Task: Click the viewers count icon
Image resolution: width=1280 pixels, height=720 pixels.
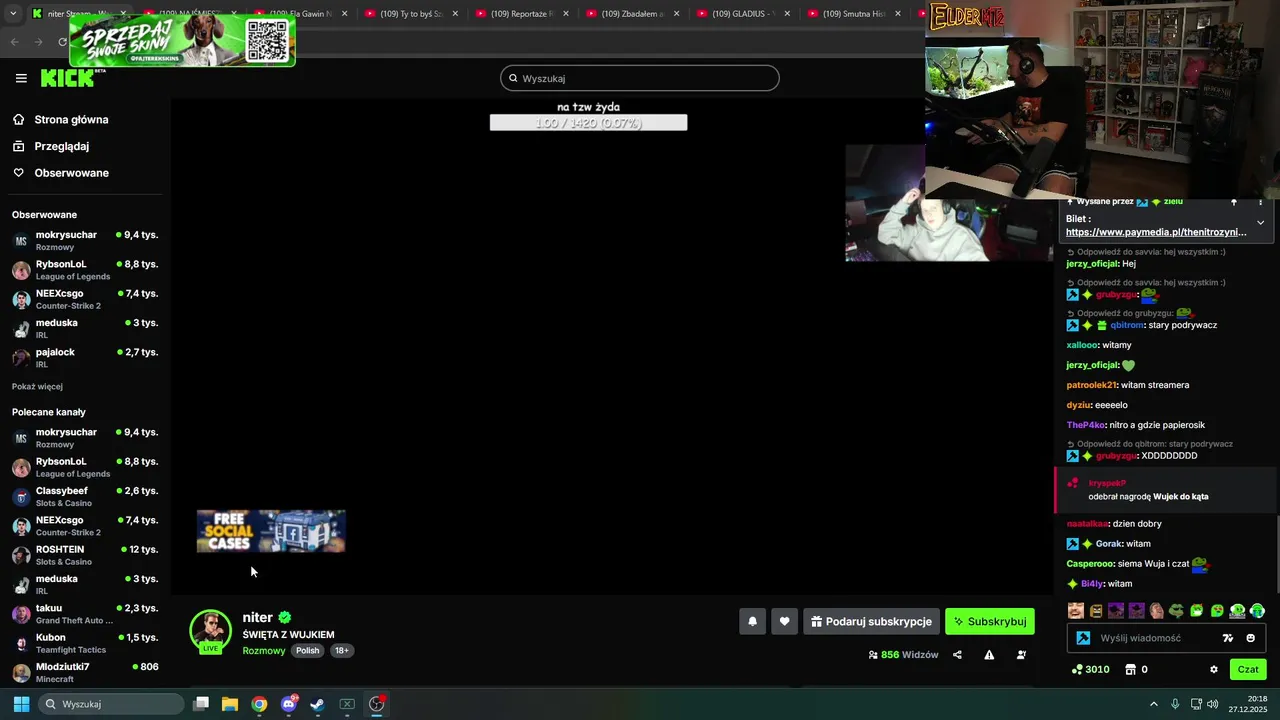Action: click(873, 655)
